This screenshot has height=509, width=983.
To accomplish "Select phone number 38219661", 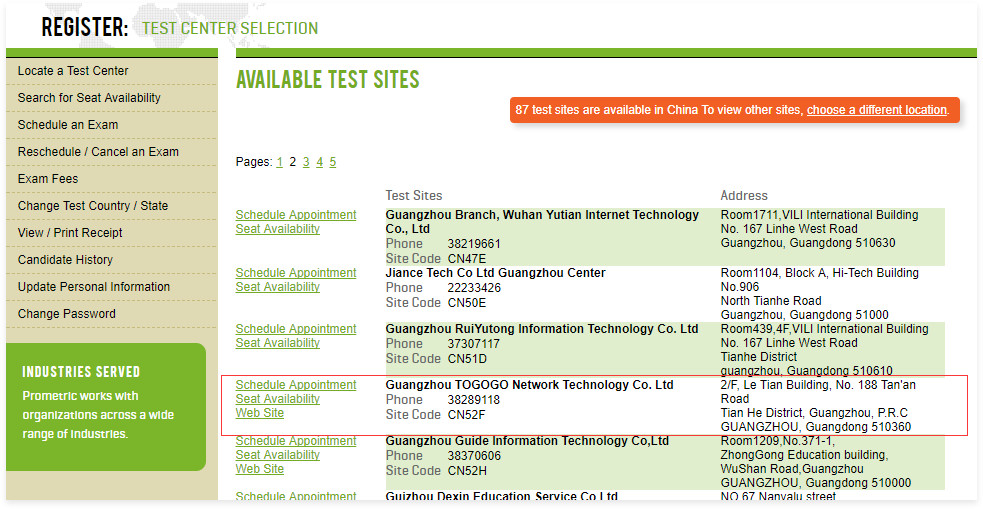I will click(474, 244).
